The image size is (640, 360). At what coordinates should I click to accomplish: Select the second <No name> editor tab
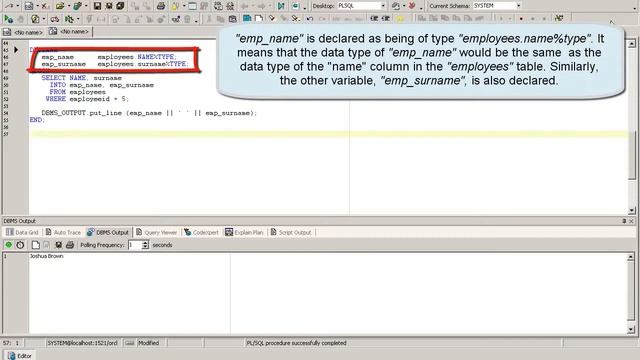tap(69, 31)
